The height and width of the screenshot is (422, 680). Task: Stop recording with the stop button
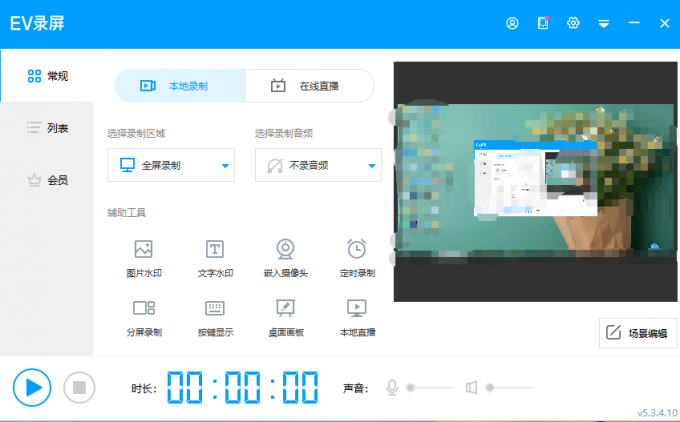click(x=79, y=387)
